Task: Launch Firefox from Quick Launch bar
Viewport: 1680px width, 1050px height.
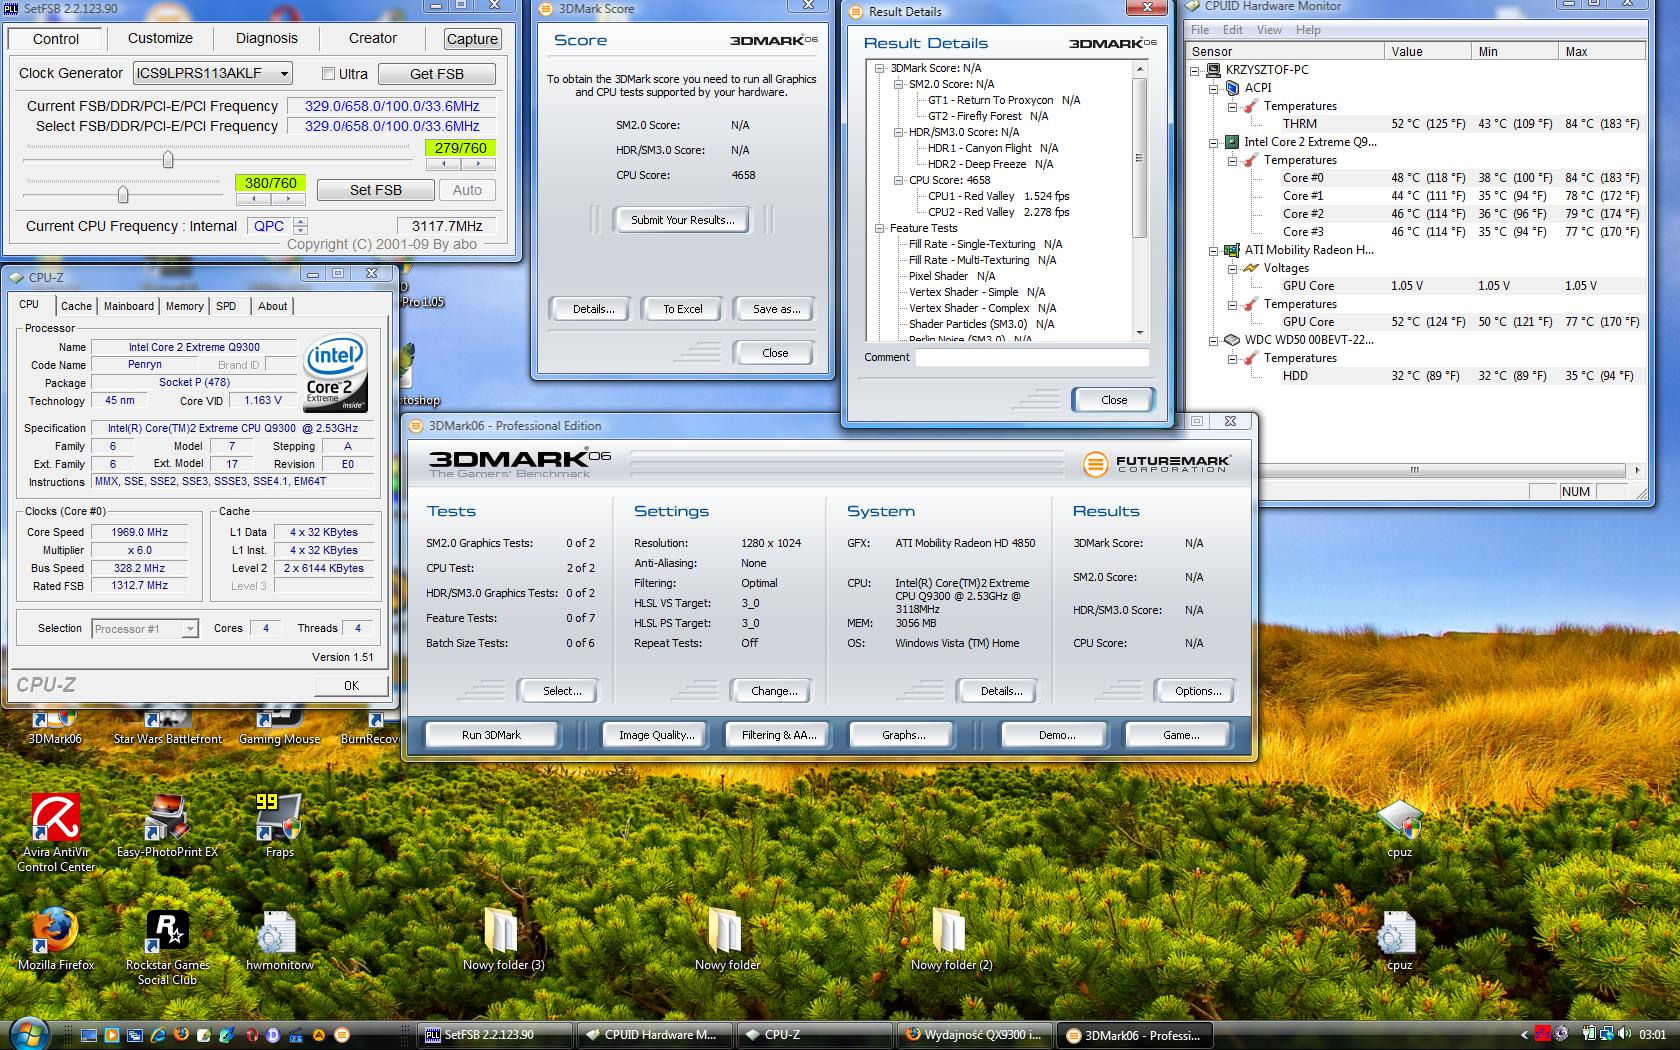Action: [181, 1035]
